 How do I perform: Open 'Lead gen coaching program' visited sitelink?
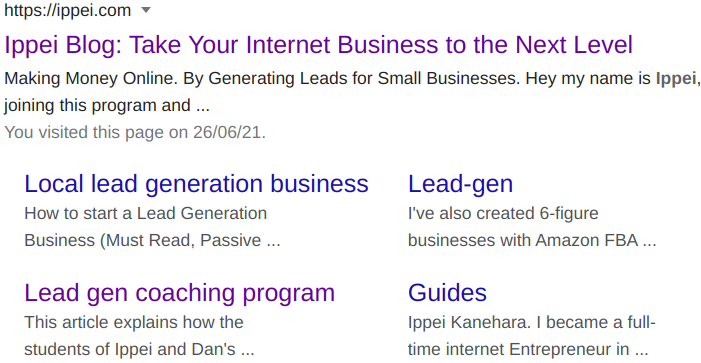click(x=179, y=293)
